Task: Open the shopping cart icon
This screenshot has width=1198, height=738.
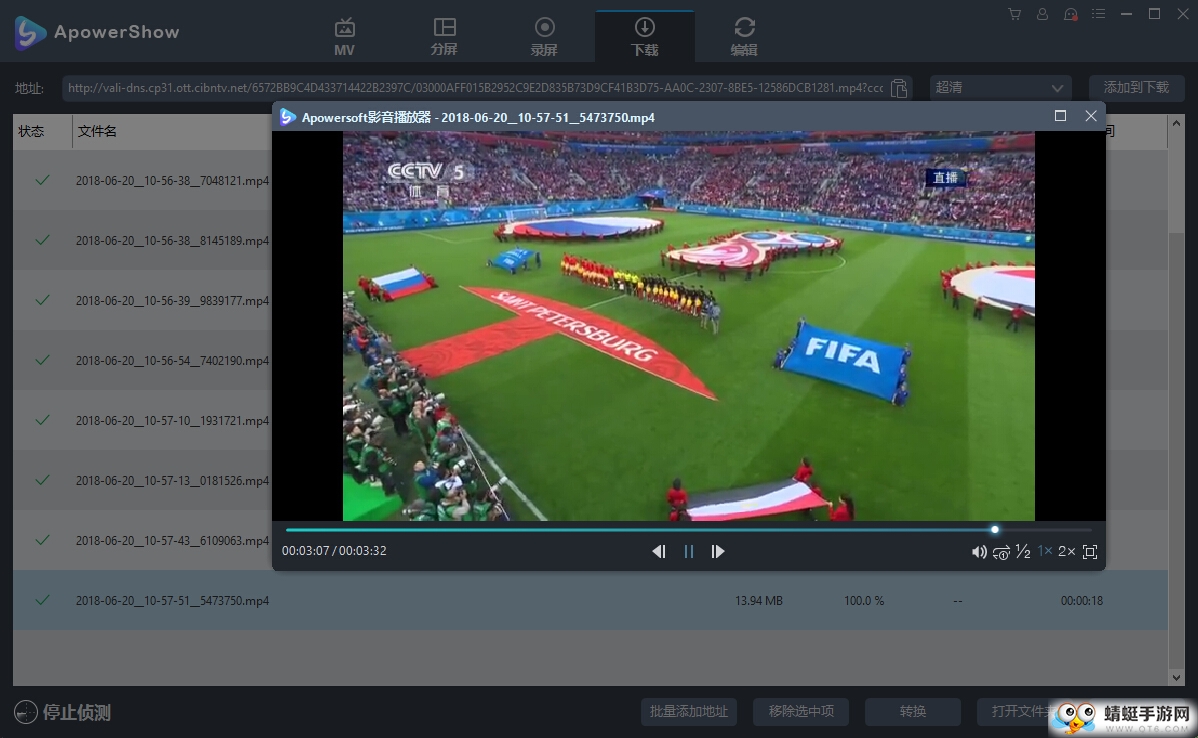Action: point(1014,14)
